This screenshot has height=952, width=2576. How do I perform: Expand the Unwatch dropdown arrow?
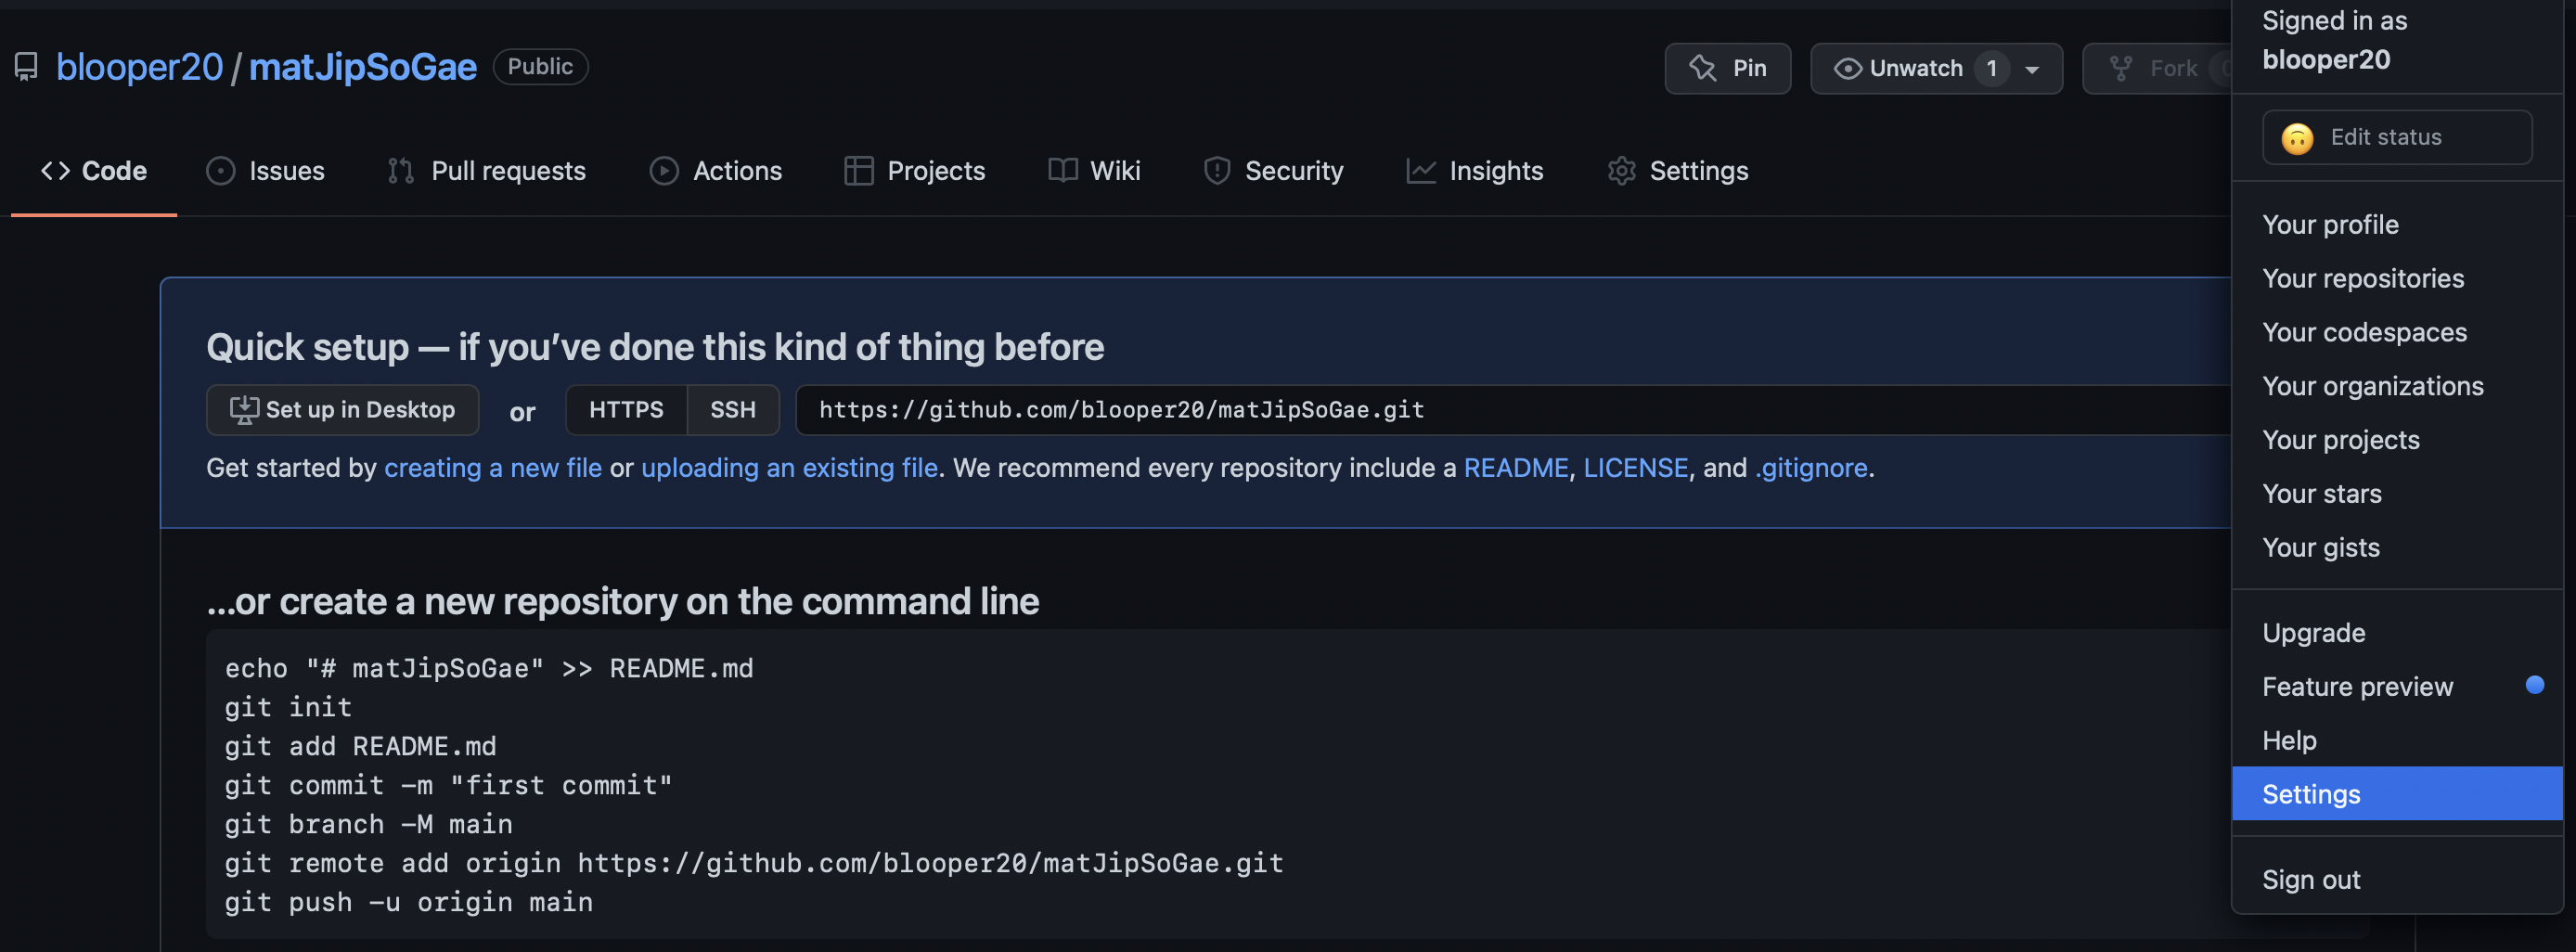coord(2031,69)
